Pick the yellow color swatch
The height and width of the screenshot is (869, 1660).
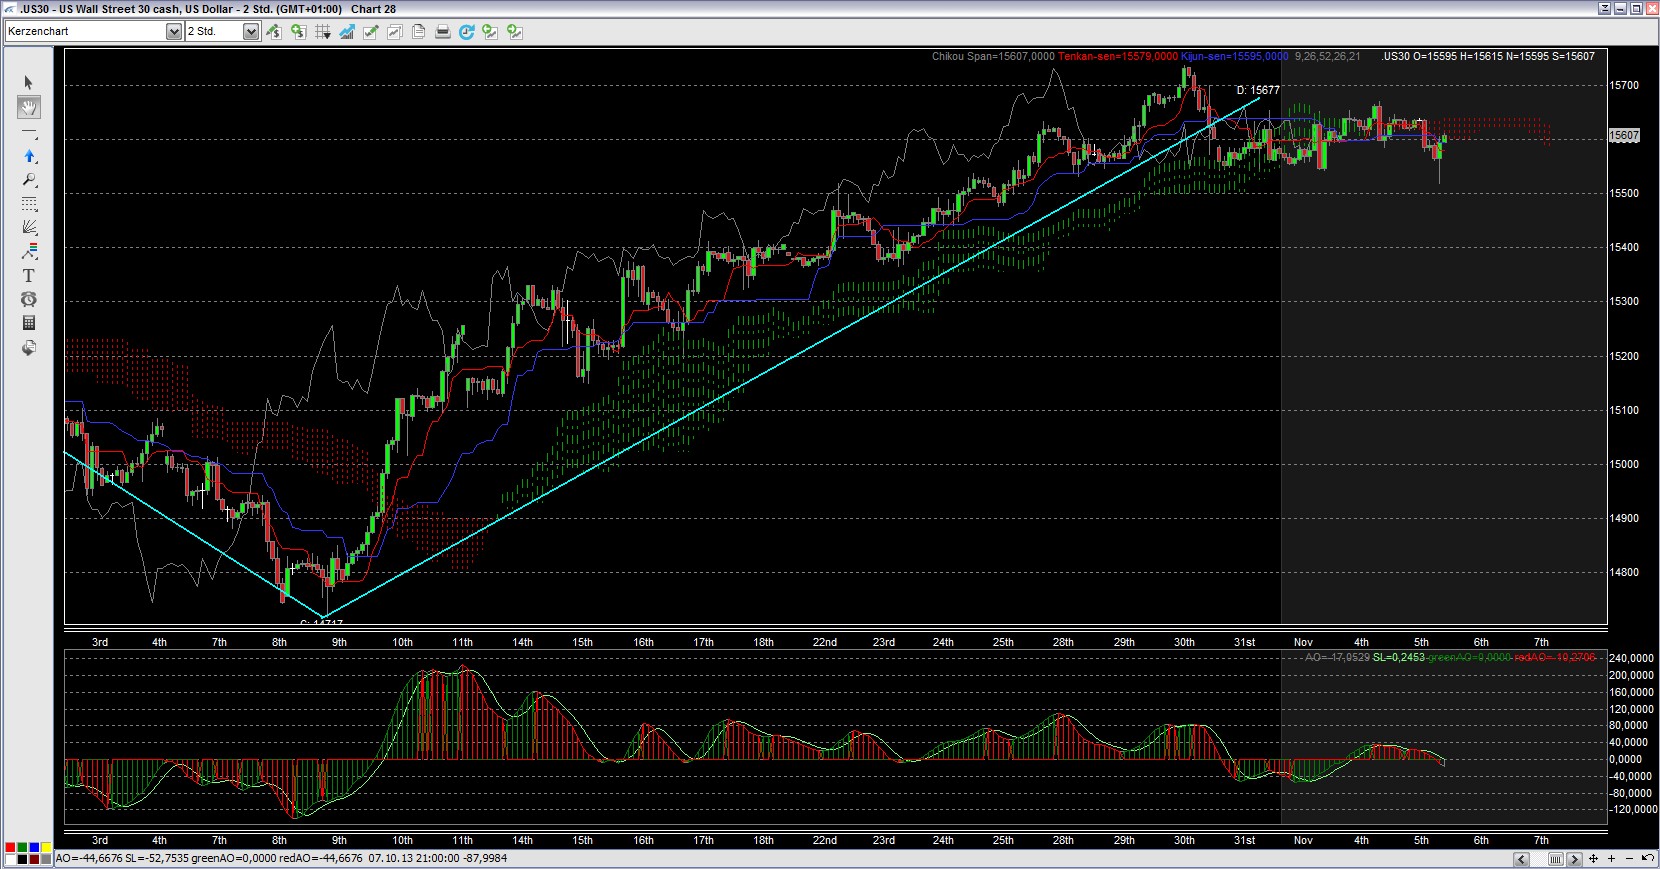click(x=46, y=848)
